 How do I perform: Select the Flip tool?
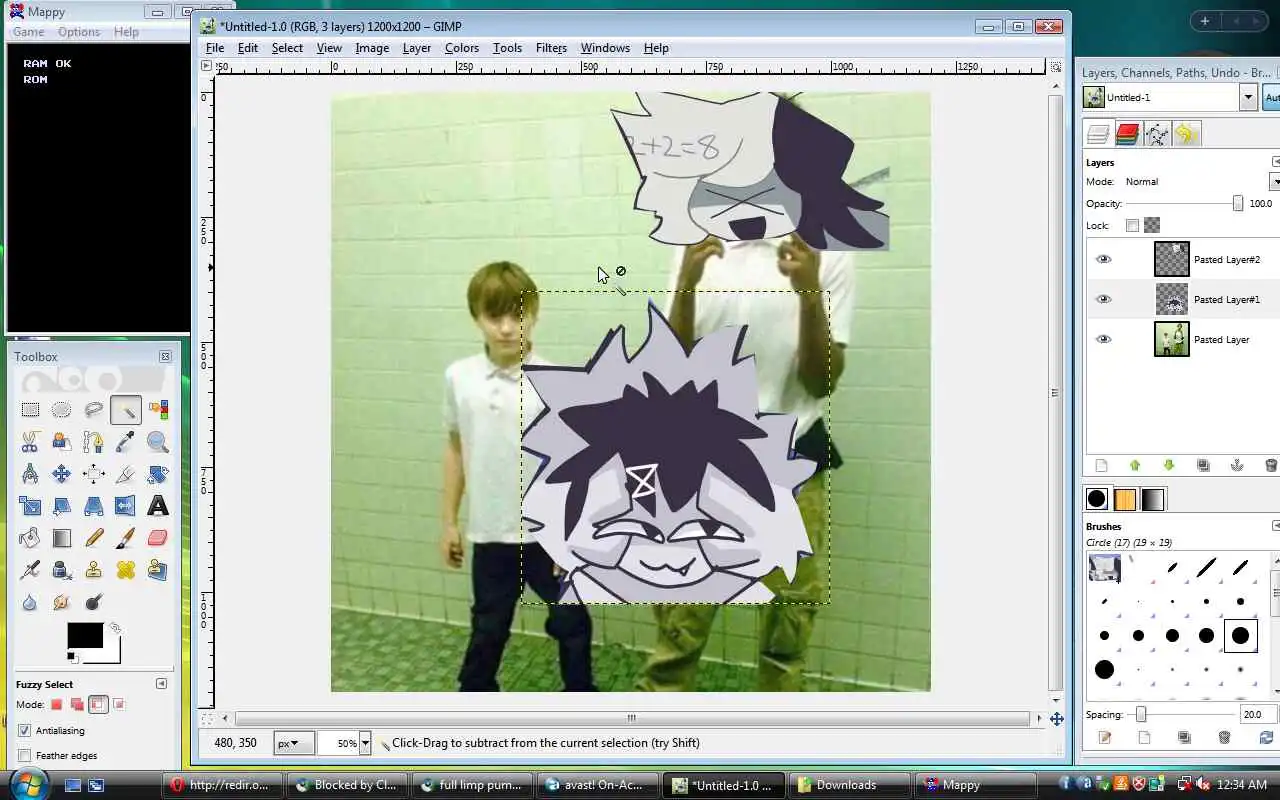click(x=126, y=506)
